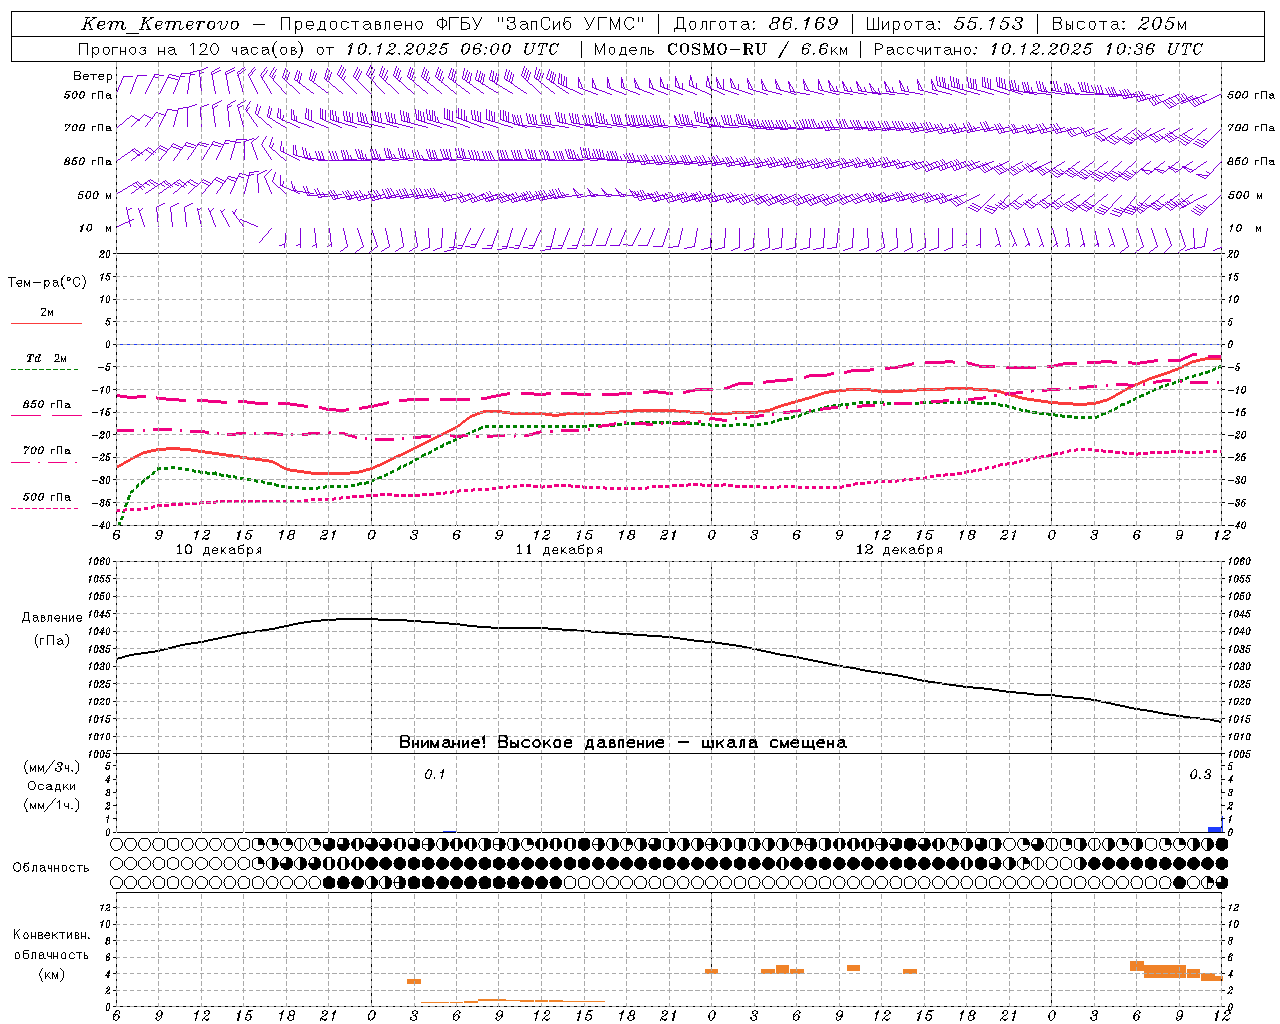The image size is (1280, 1024).
Task: Click the station title Kem_Kemerovo
Action: [160, 24]
